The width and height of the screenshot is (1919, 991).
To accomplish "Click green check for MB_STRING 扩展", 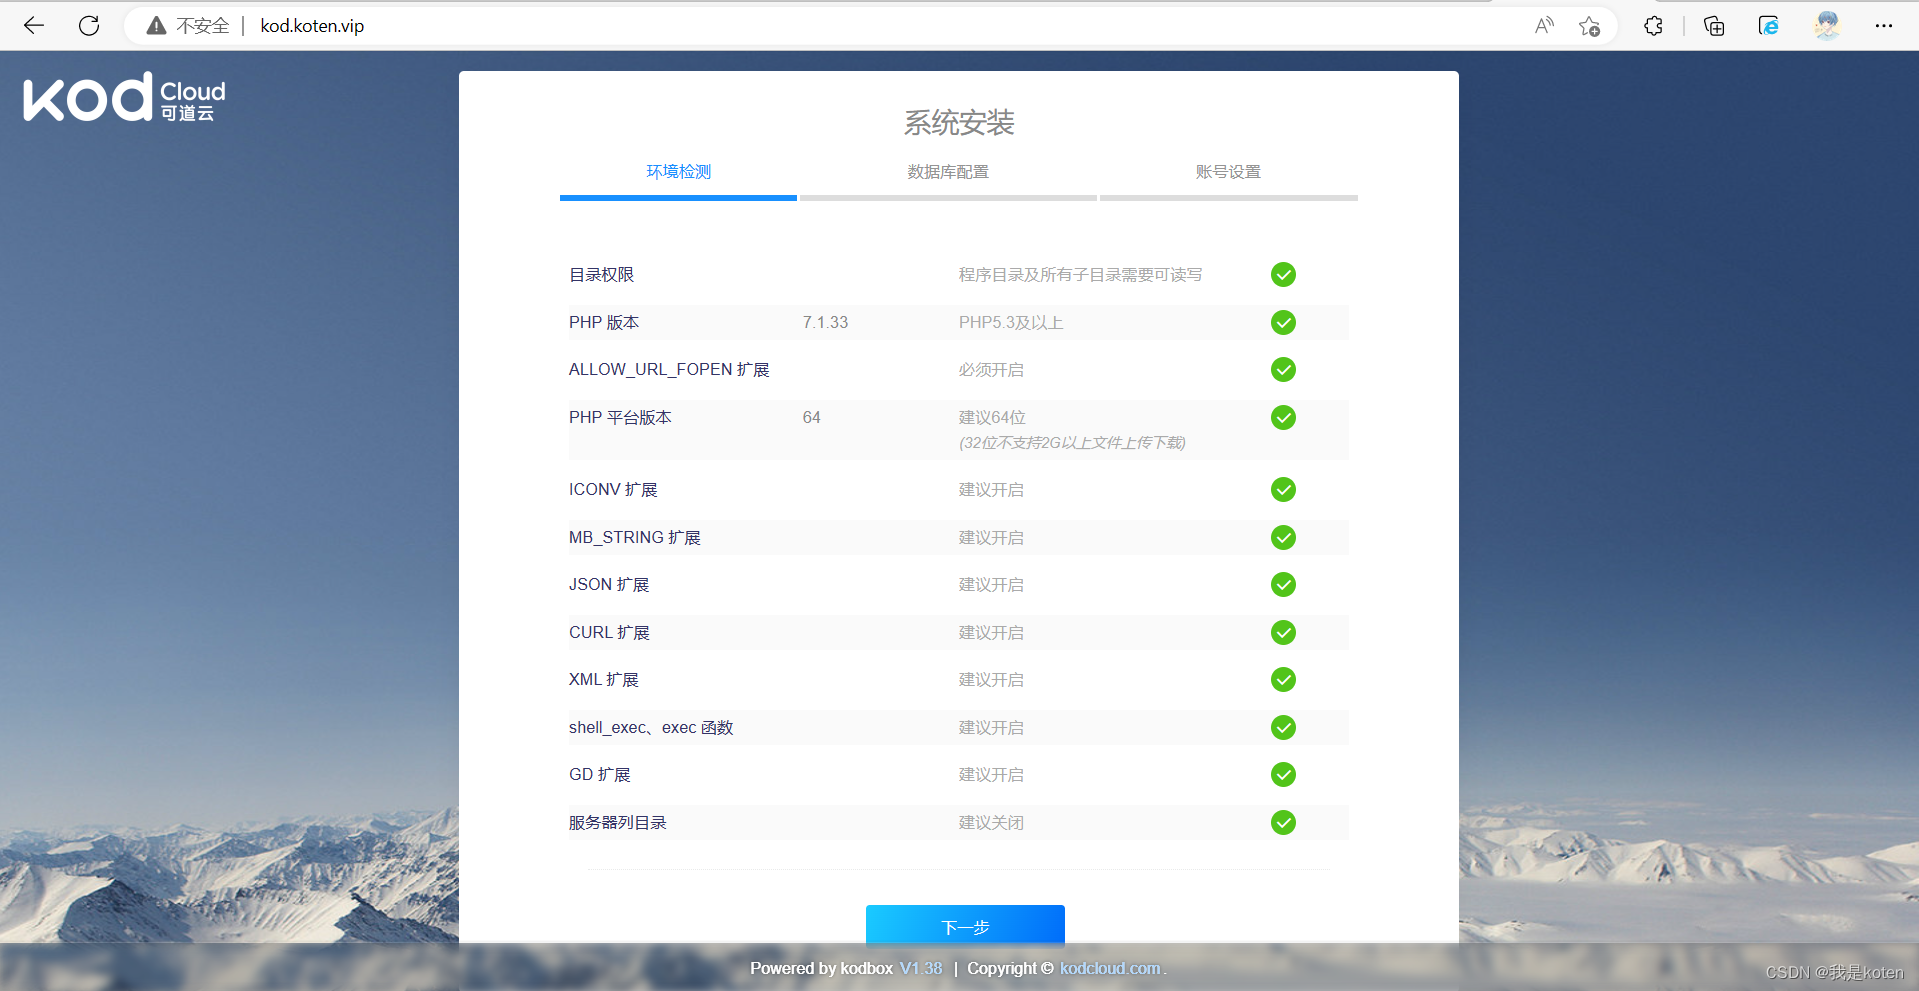I will [1283, 538].
